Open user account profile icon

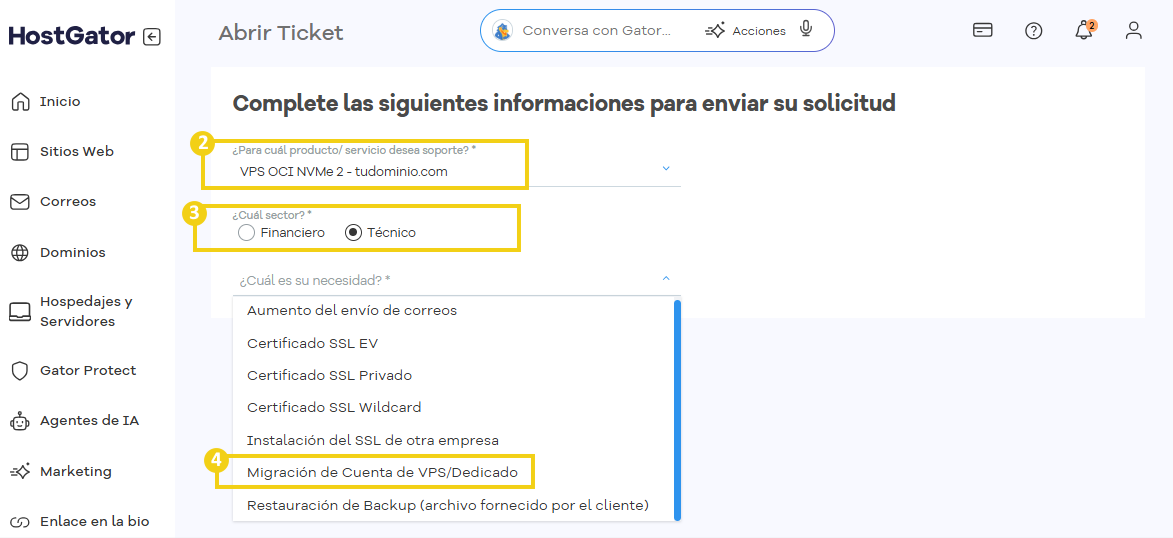[x=1134, y=31]
